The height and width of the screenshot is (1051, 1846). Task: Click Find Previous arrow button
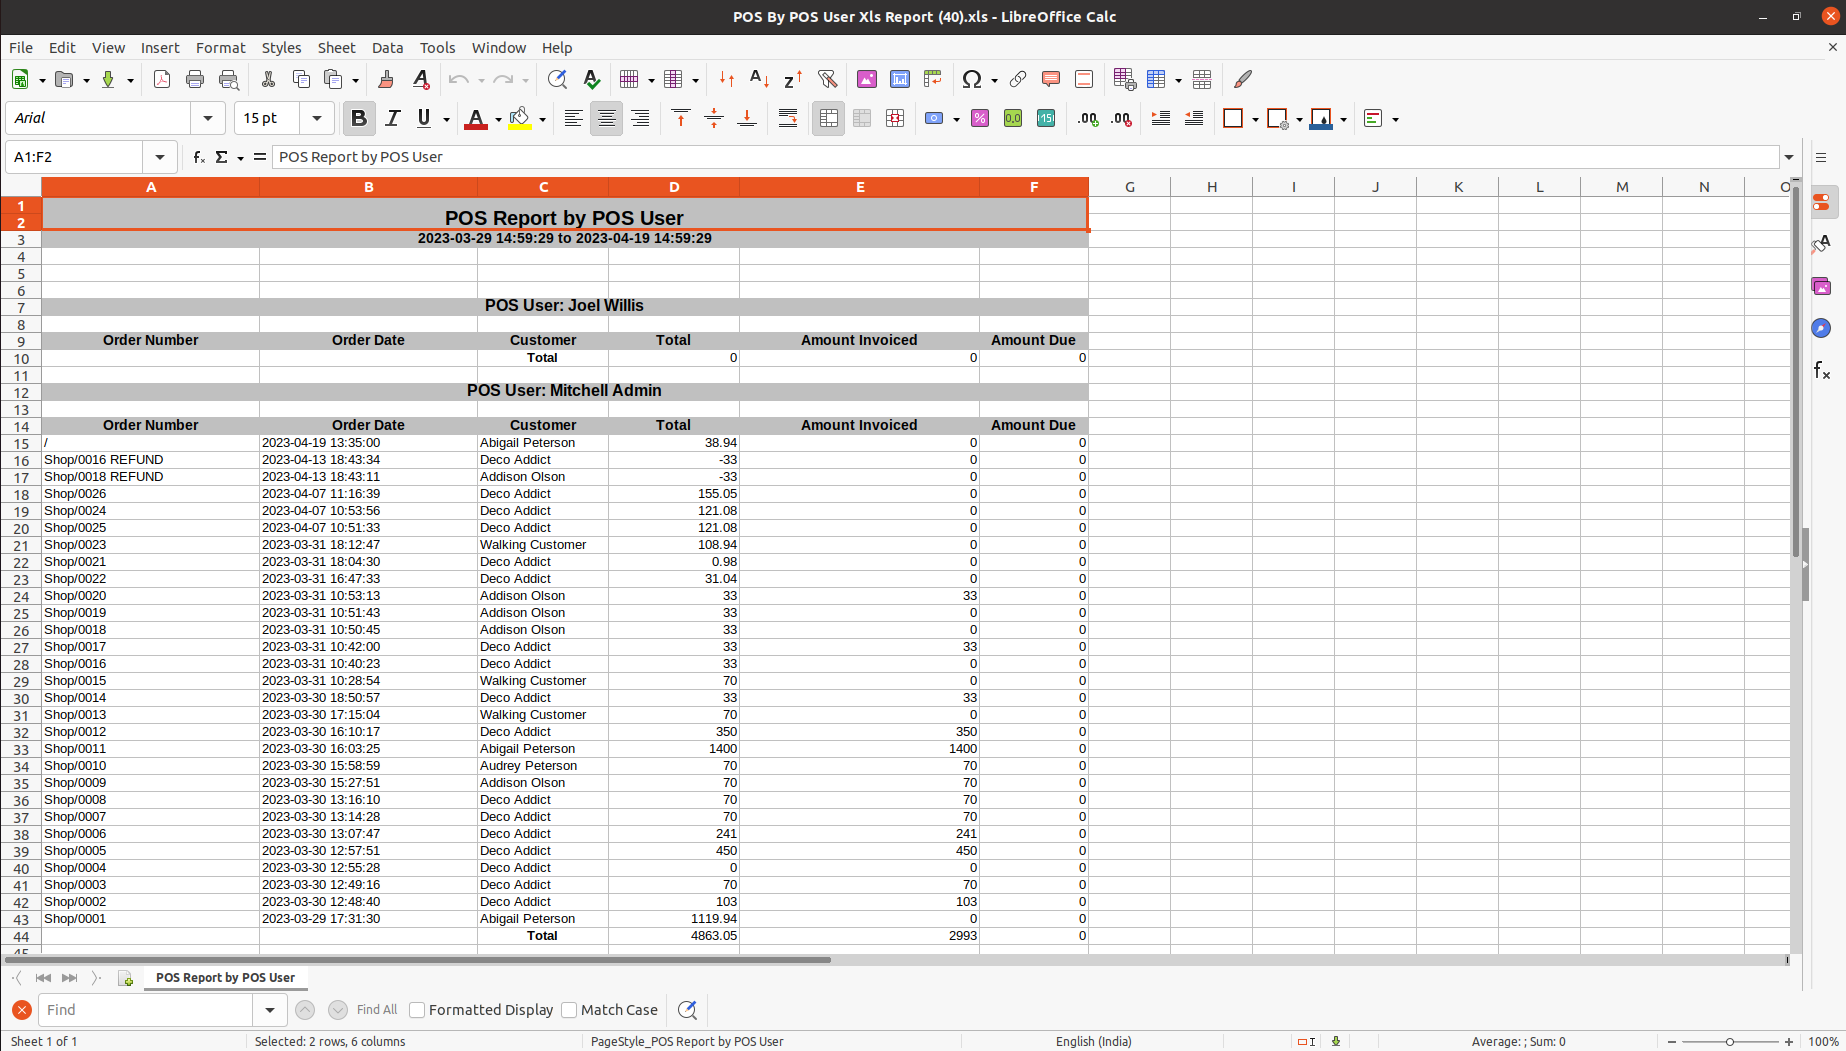pos(305,1010)
